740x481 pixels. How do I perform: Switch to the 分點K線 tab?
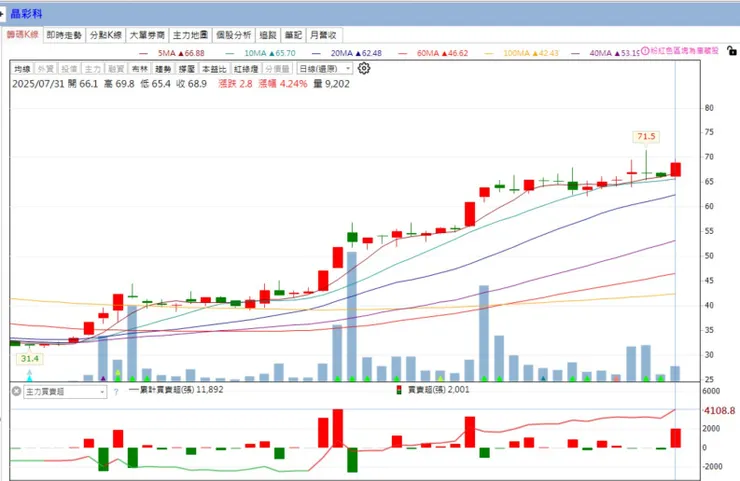pos(106,35)
